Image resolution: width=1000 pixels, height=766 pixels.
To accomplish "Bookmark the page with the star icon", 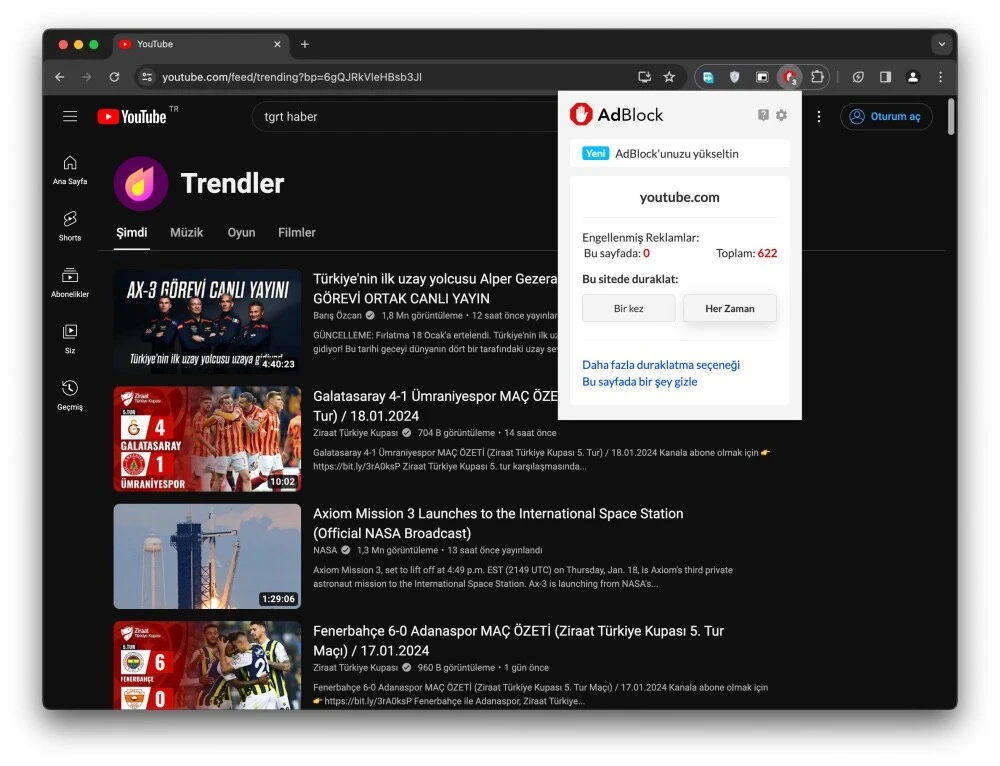I will [670, 77].
